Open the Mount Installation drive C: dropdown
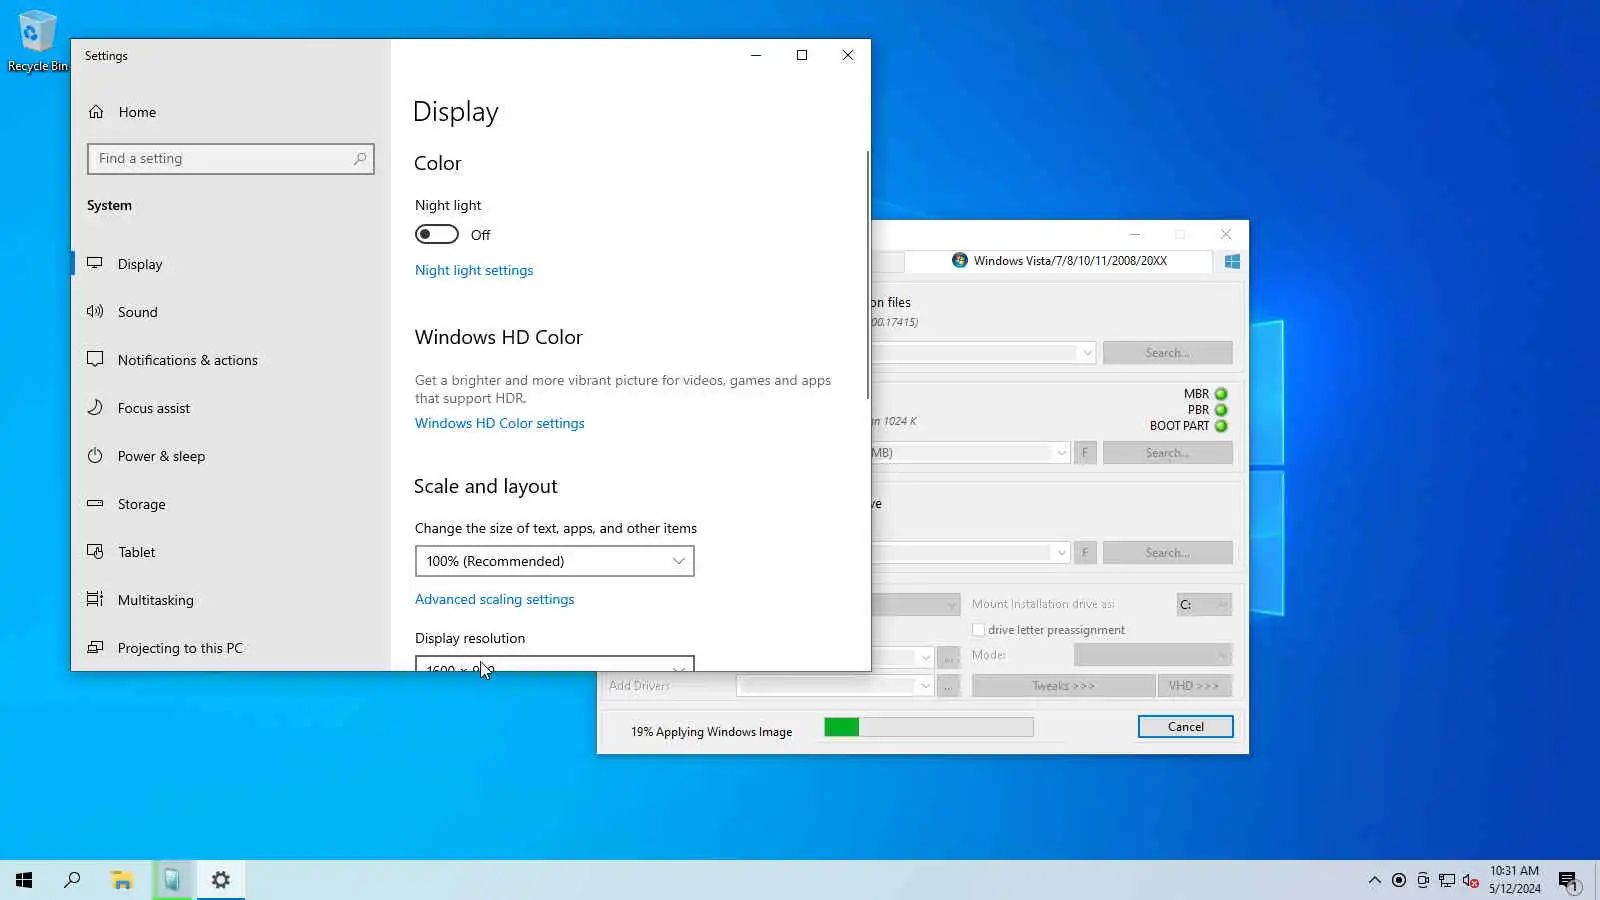The height and width of the screenshot is (900, 1600). point(1203,604)
